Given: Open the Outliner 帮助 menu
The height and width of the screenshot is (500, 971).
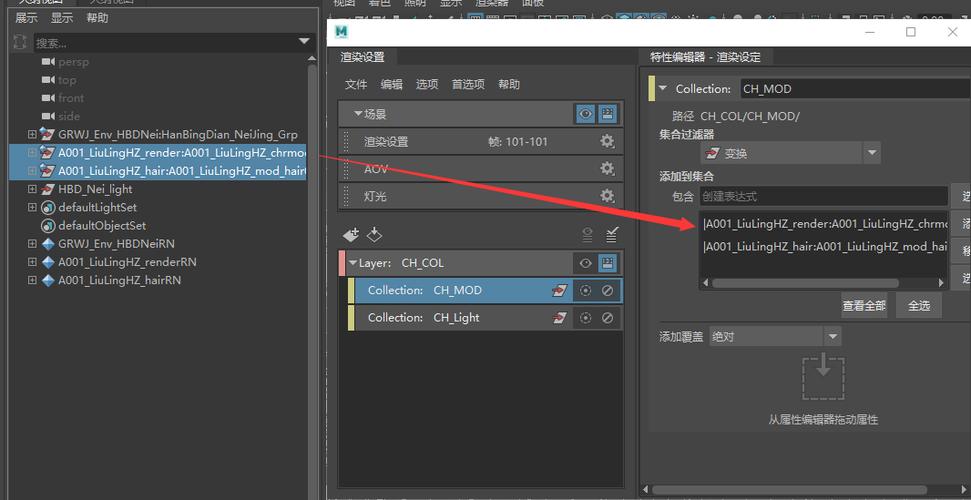Looking at the screenshot, I should pyautogui.click(x=97, y=18).
